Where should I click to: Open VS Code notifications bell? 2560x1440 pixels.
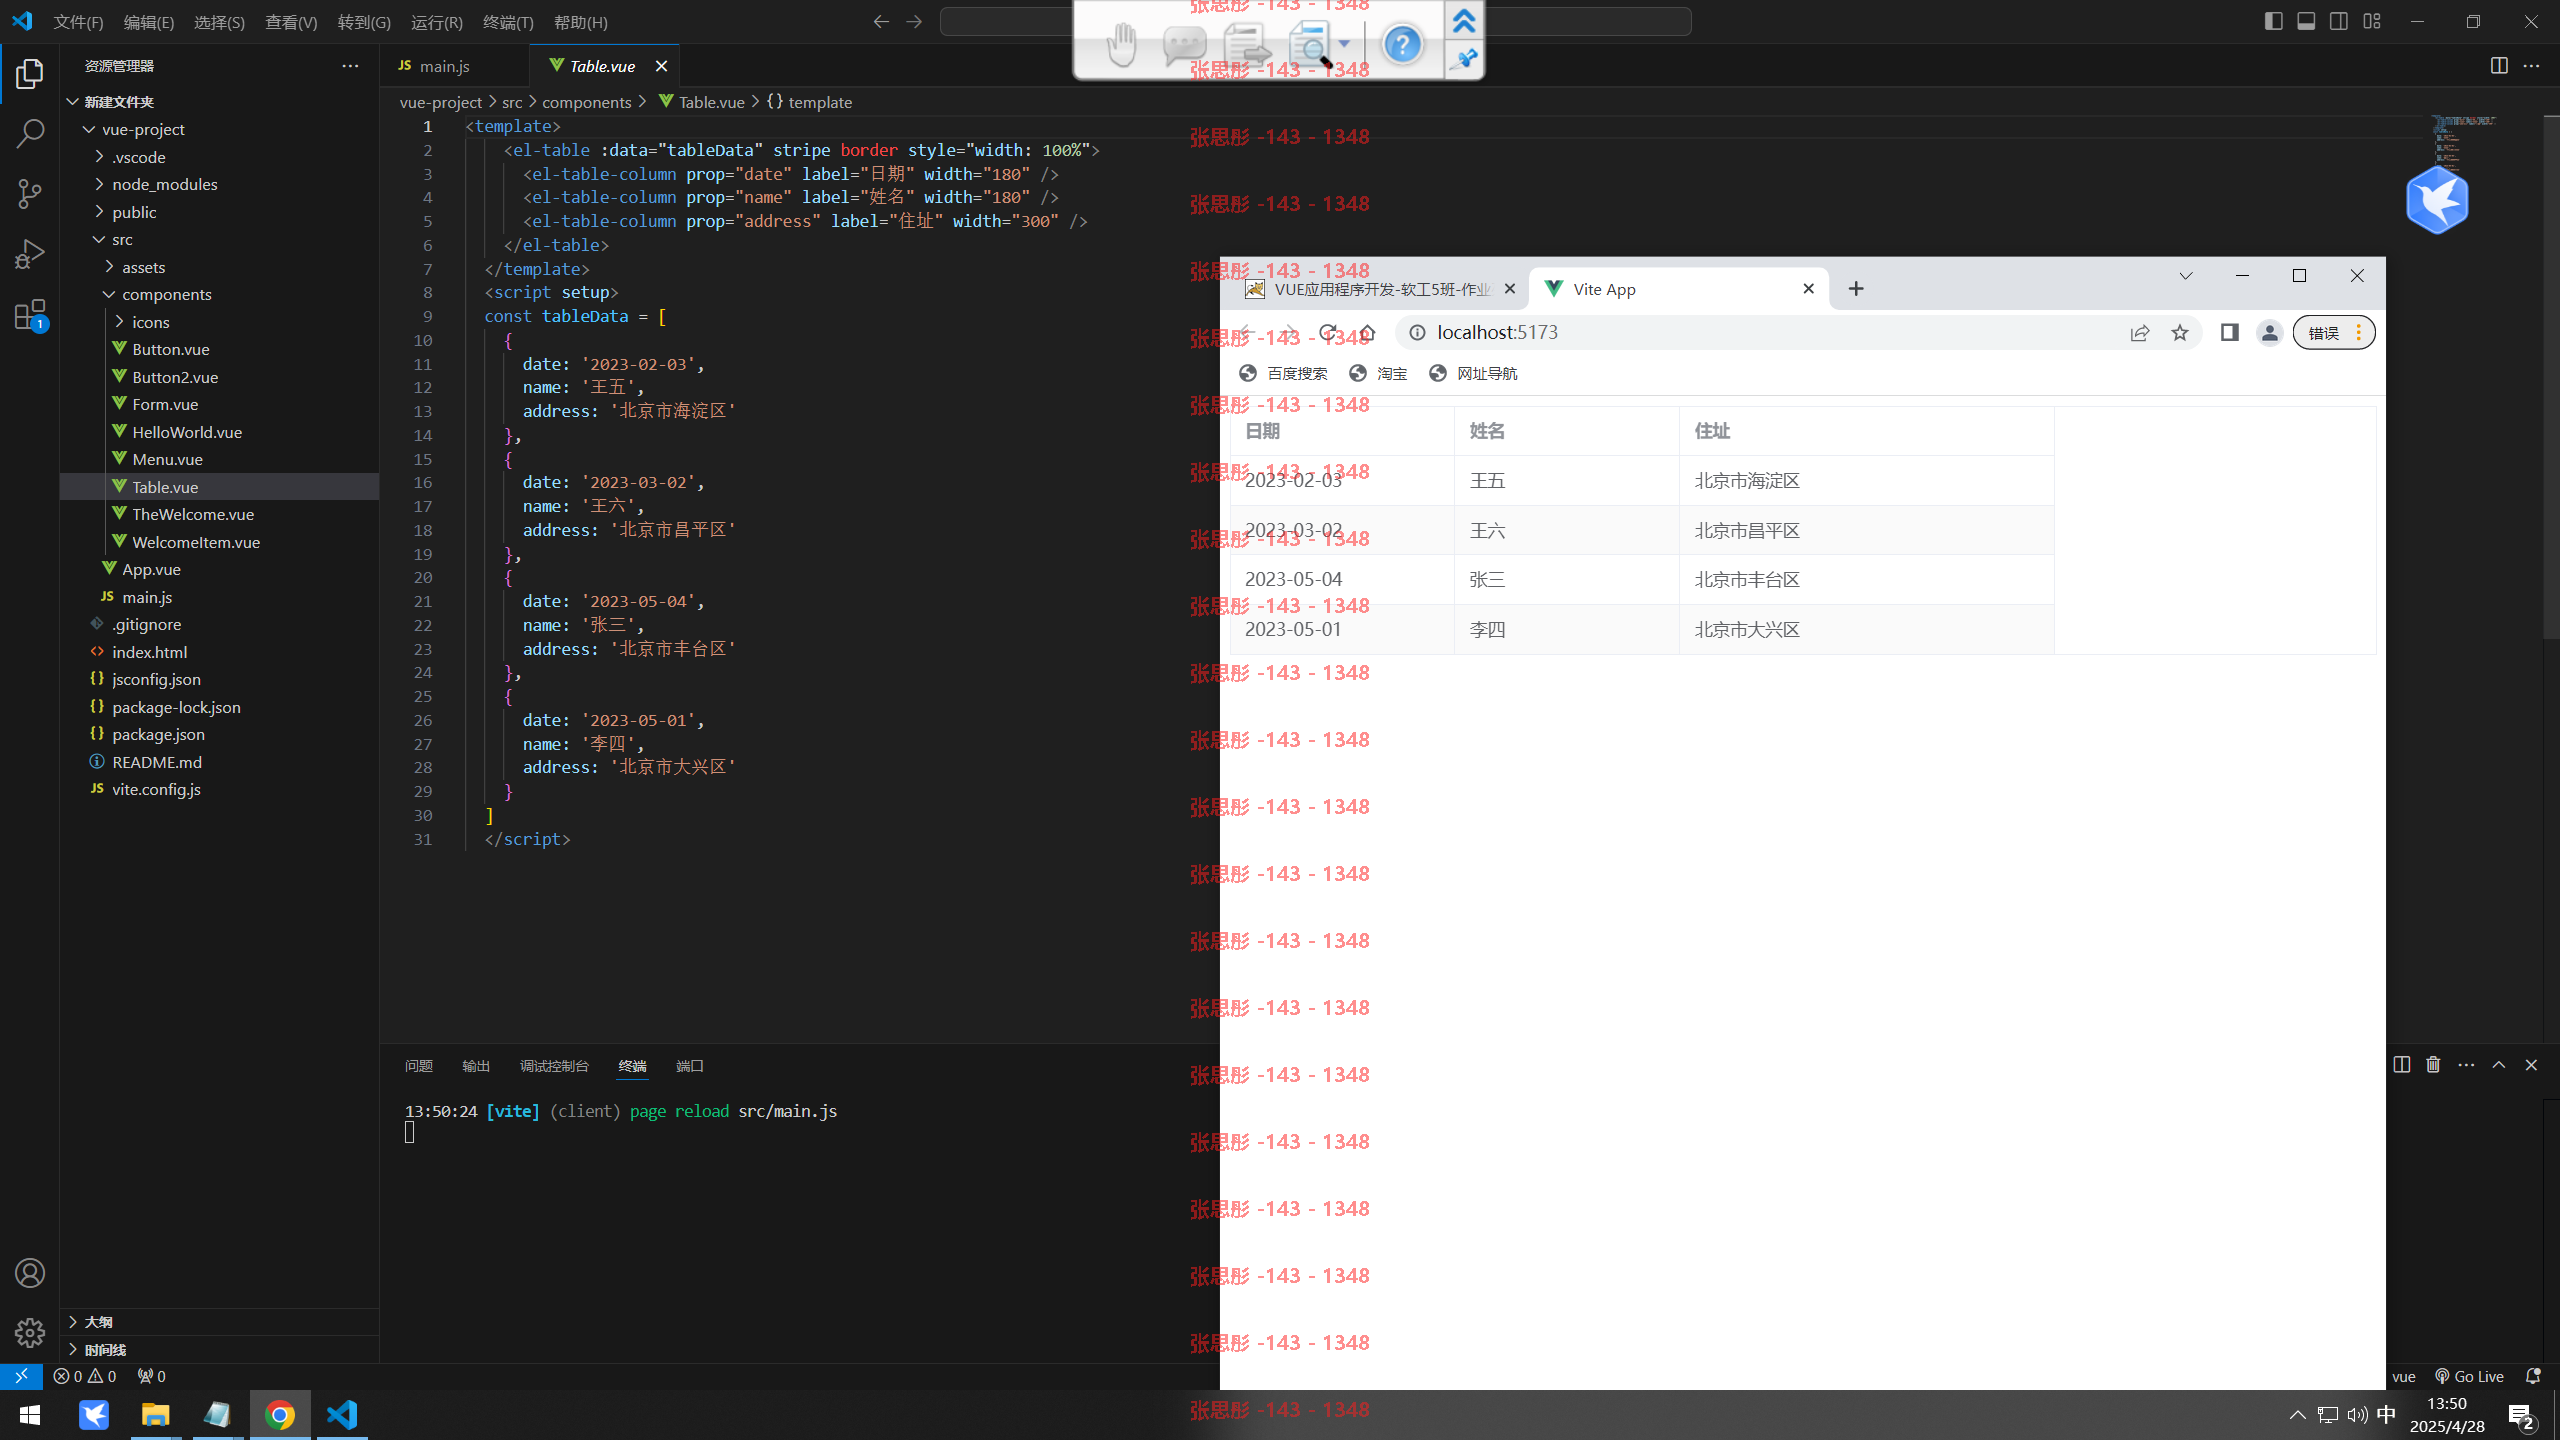point(2533,1377)
